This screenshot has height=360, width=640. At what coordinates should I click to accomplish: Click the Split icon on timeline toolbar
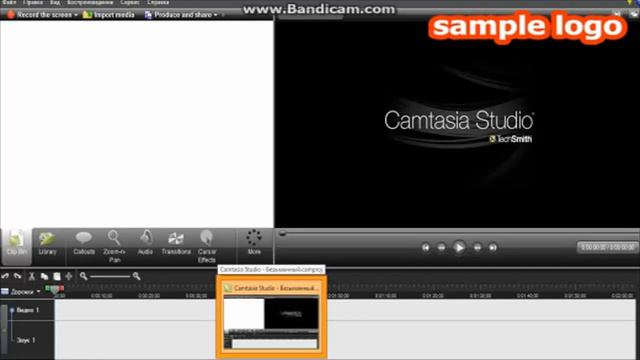[x=69, y=276]
